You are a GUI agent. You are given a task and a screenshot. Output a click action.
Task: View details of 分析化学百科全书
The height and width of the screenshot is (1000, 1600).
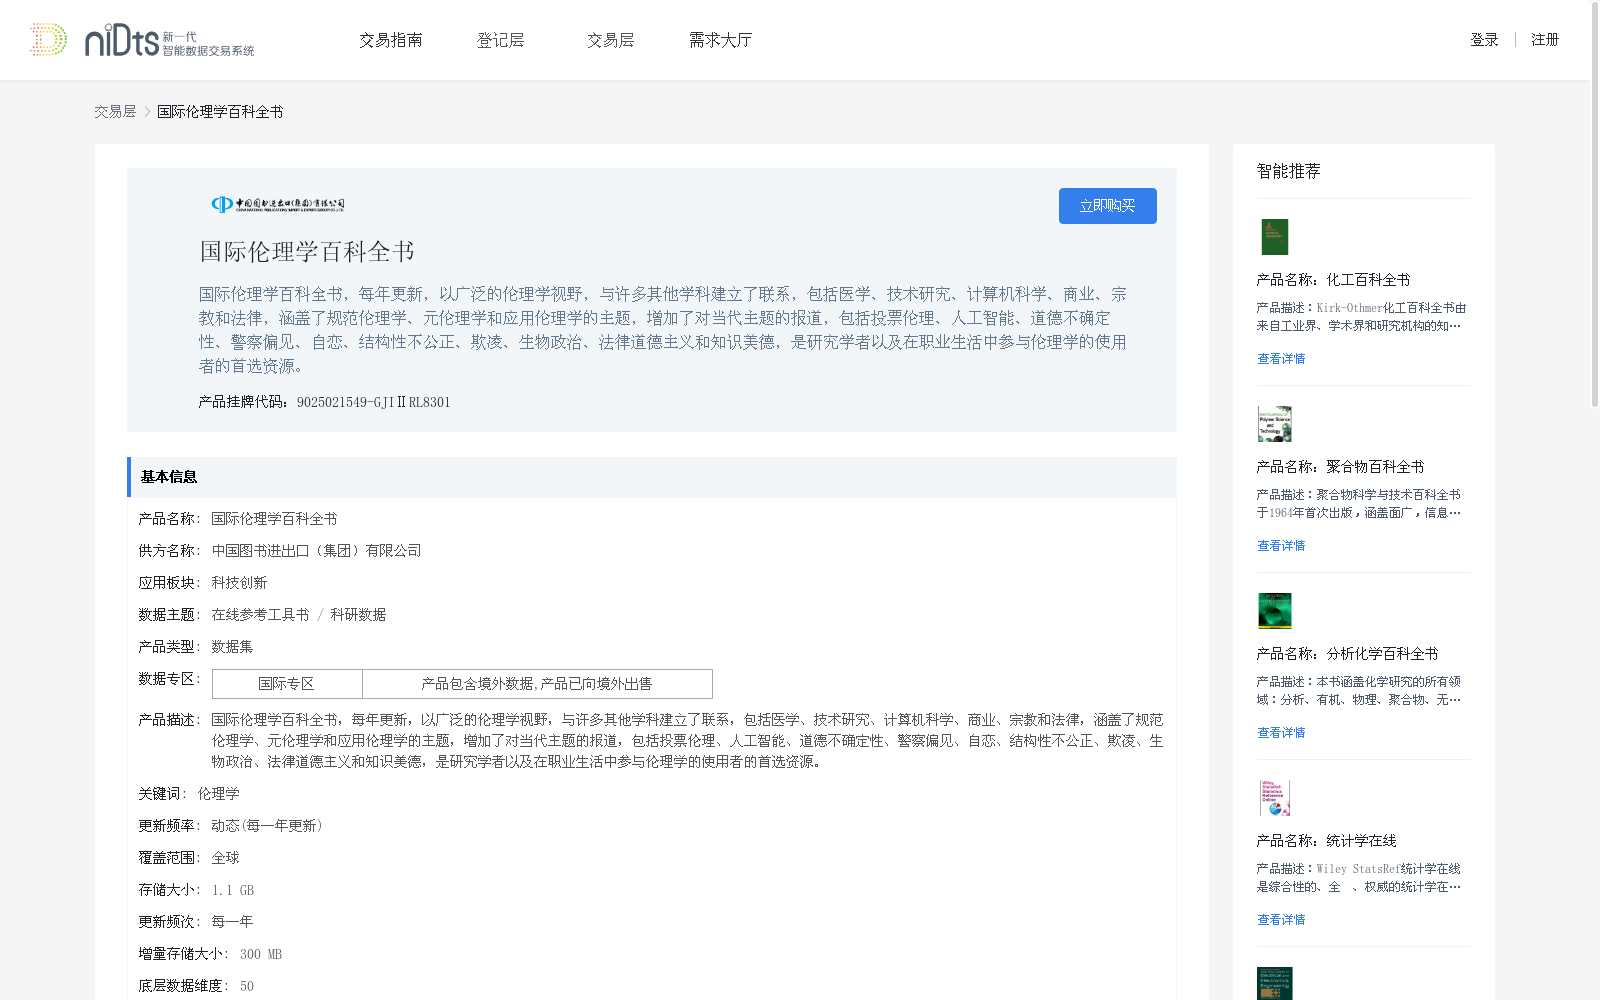(1281, 733)
